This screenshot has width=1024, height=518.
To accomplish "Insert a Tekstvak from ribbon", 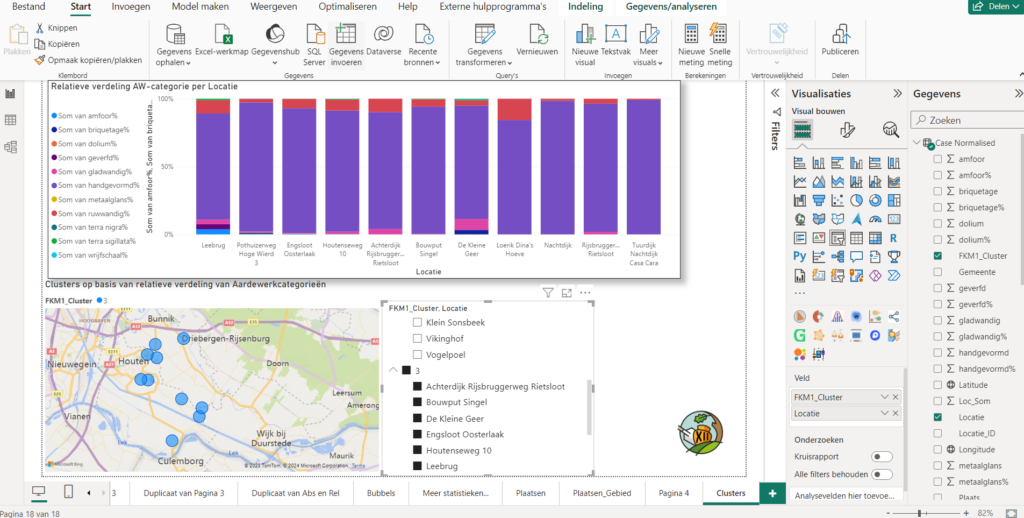I will point(616,35).
